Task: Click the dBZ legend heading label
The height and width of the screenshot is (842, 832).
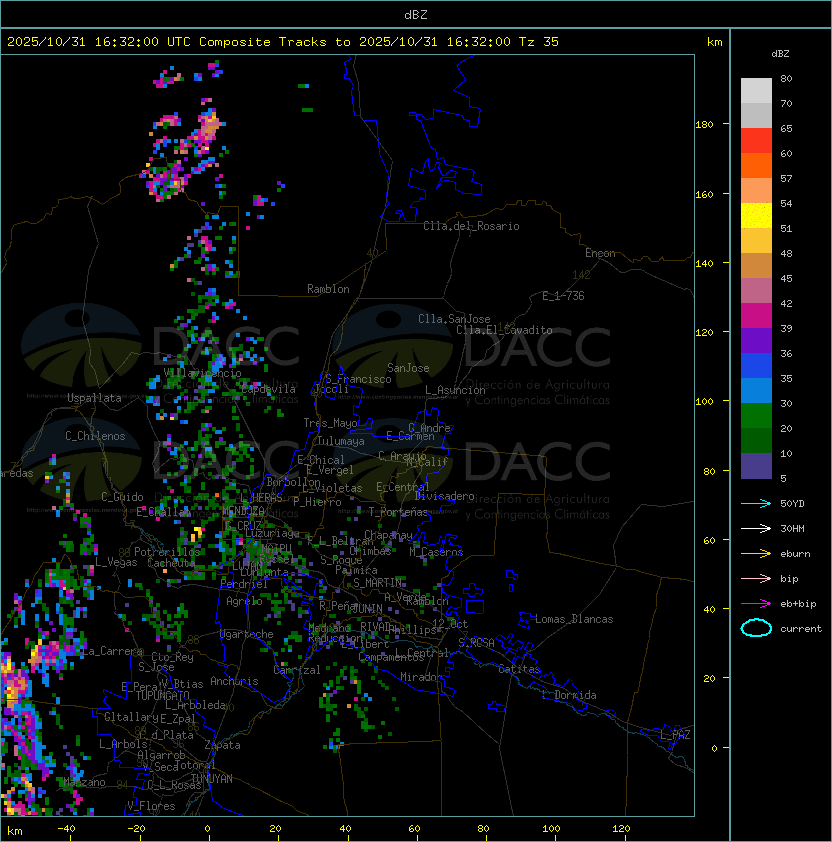Action: pyautogui.click(x=780, y=54)
